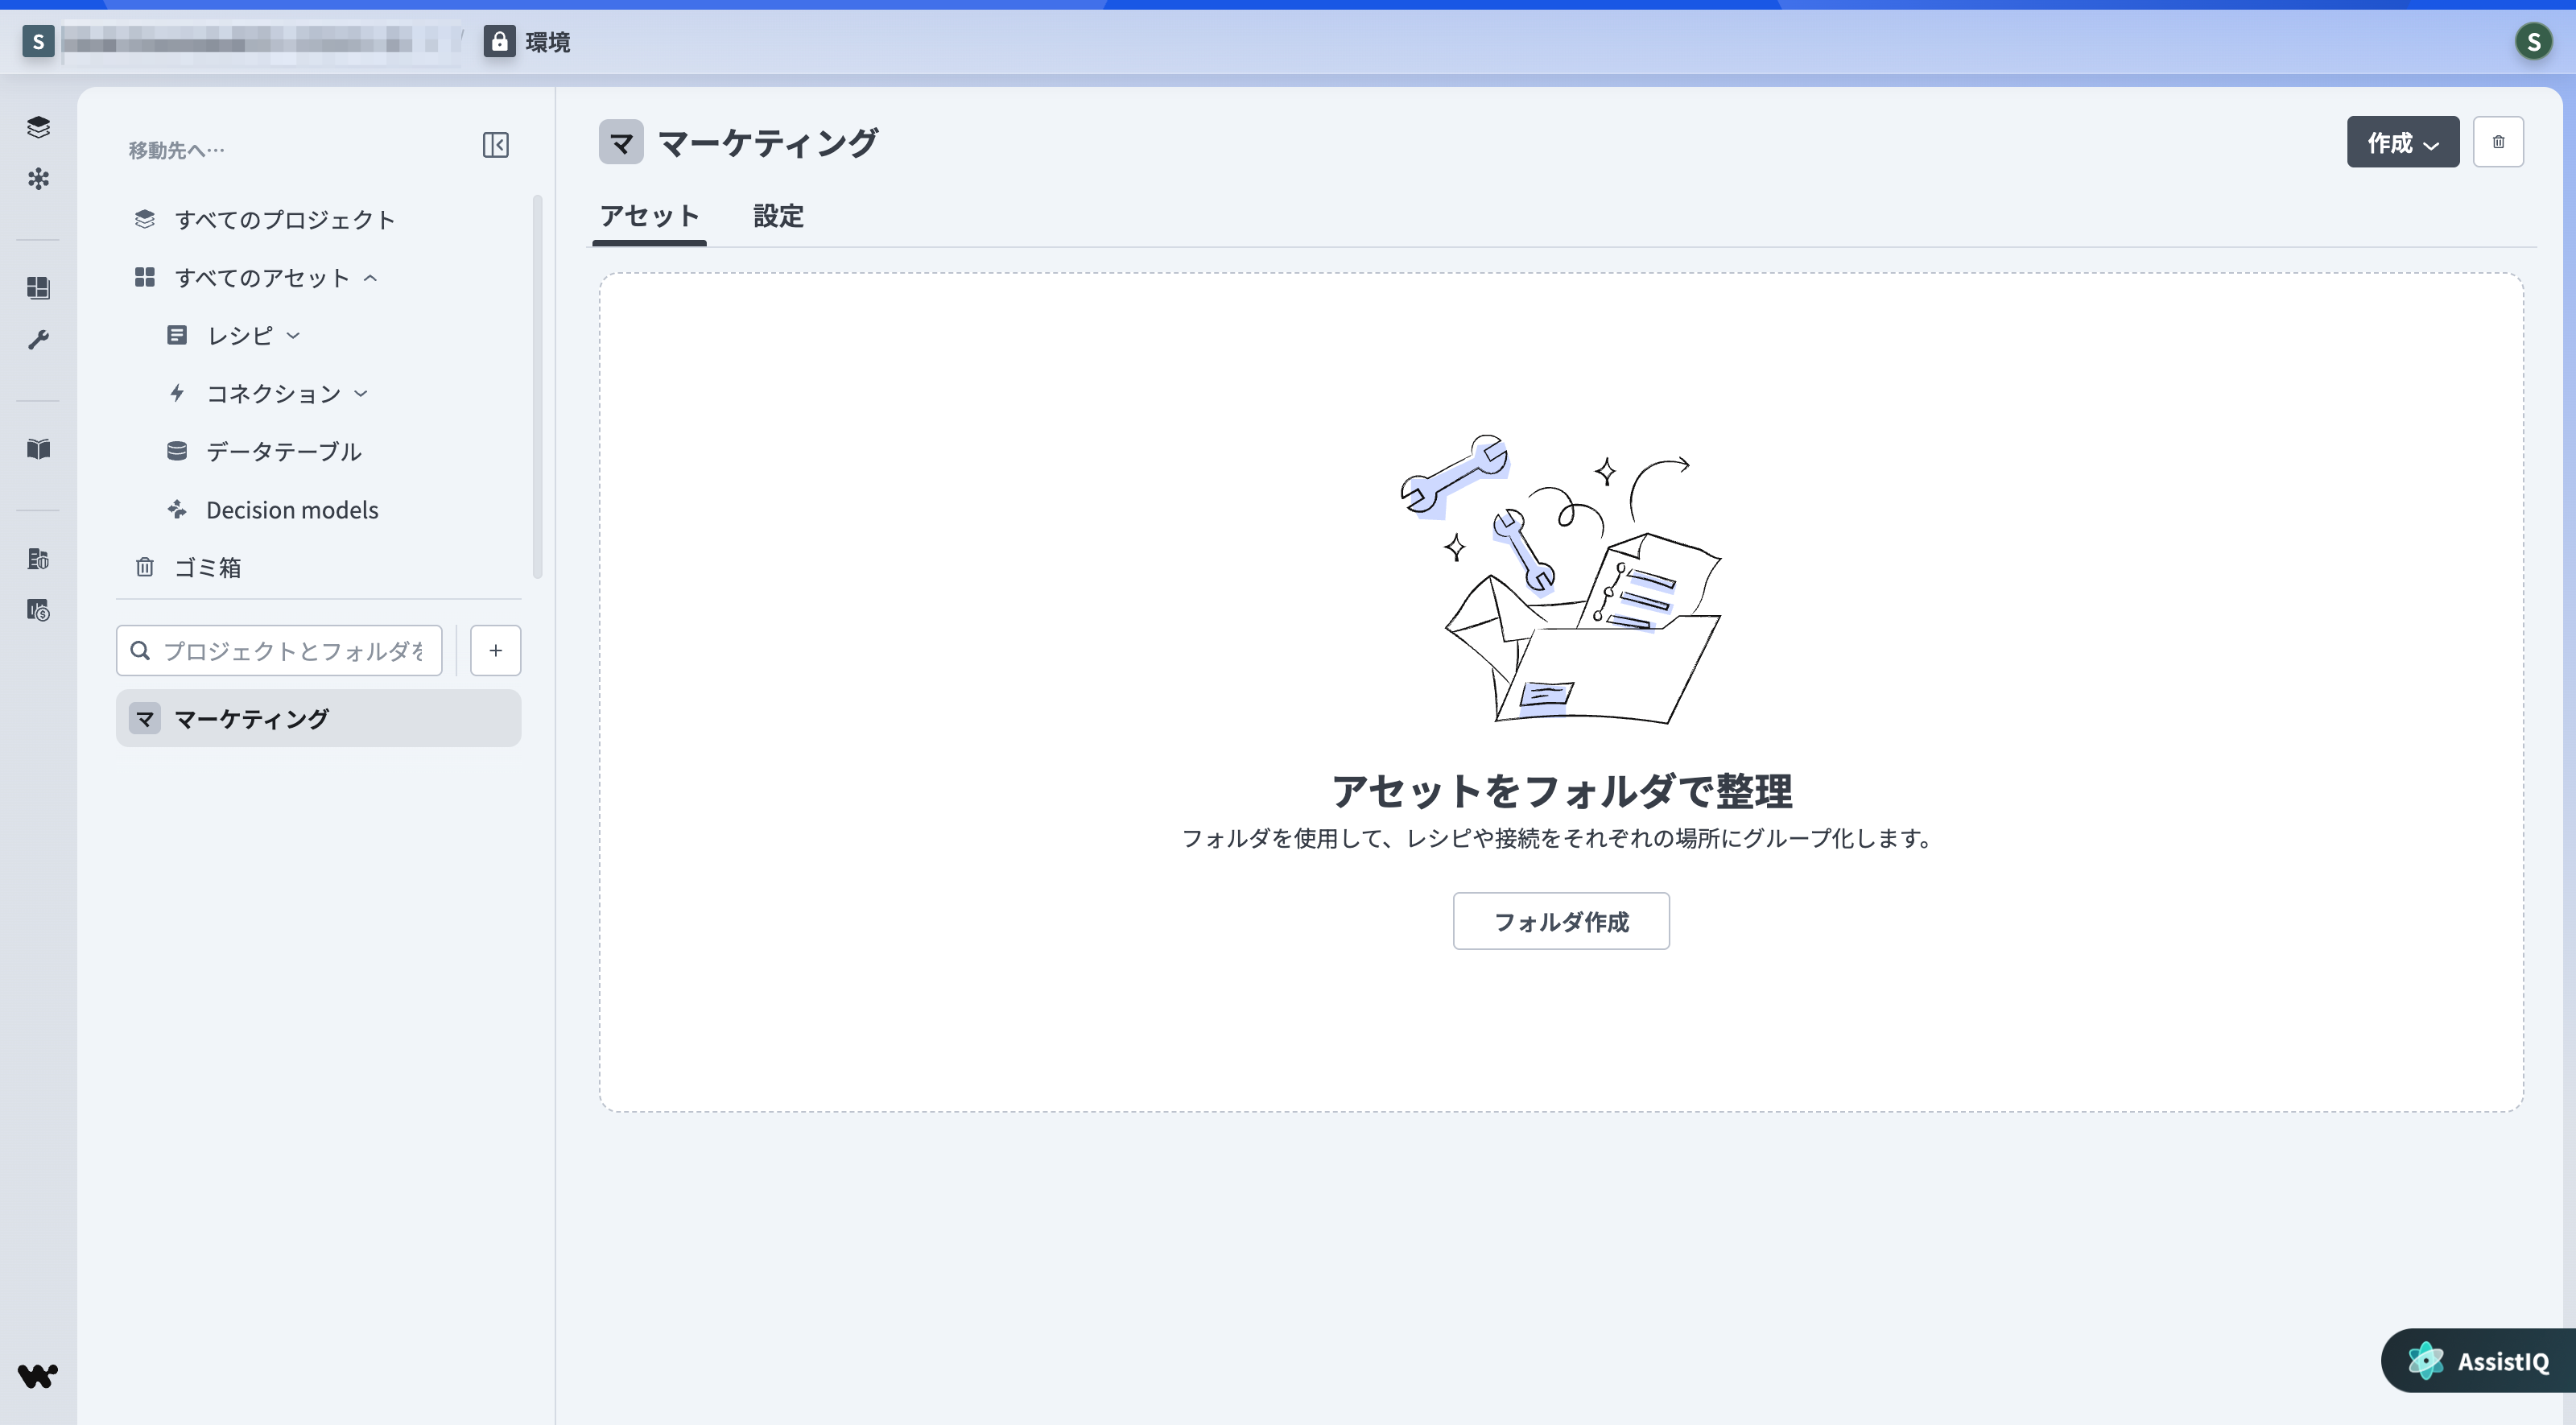This screenshot has height=1425, width=2576.
Task: Select the マーケティング project in the sidebar
Action: point(318,718)
